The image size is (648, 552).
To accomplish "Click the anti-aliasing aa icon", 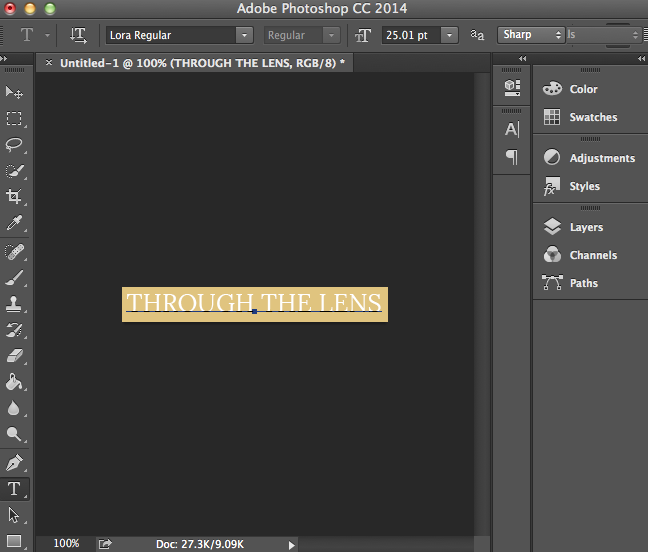I will (x=477, y=35).
